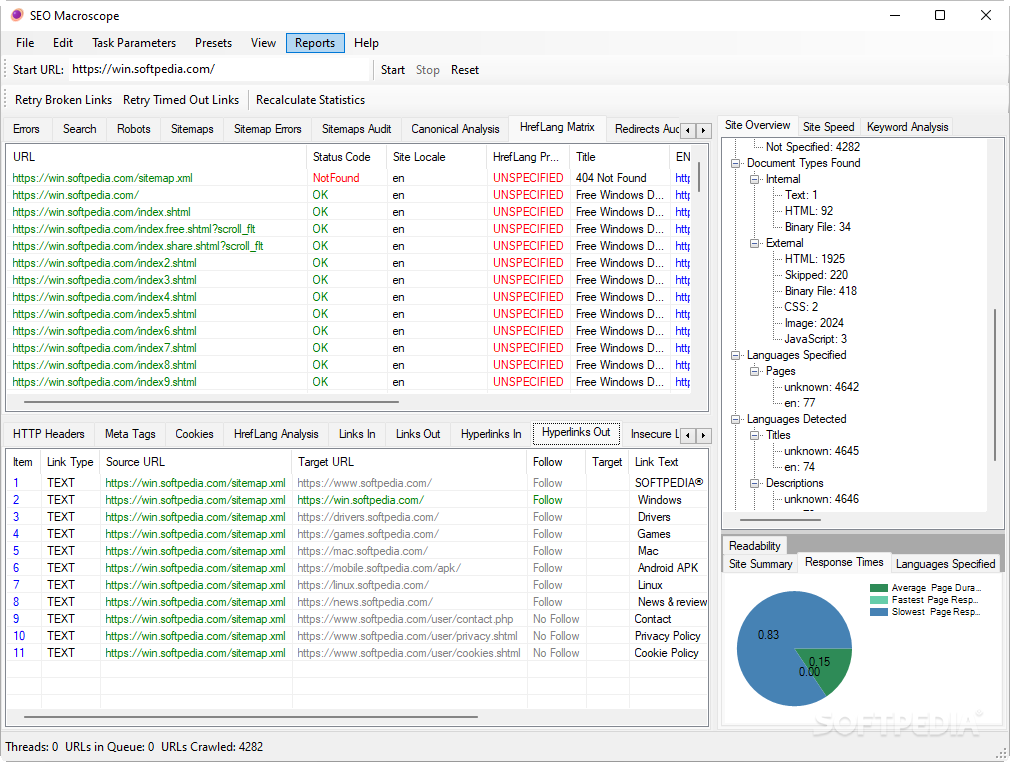This screenshot has height=762, width=1010.
Task: Click the Stop button
Action: [428, 70]
